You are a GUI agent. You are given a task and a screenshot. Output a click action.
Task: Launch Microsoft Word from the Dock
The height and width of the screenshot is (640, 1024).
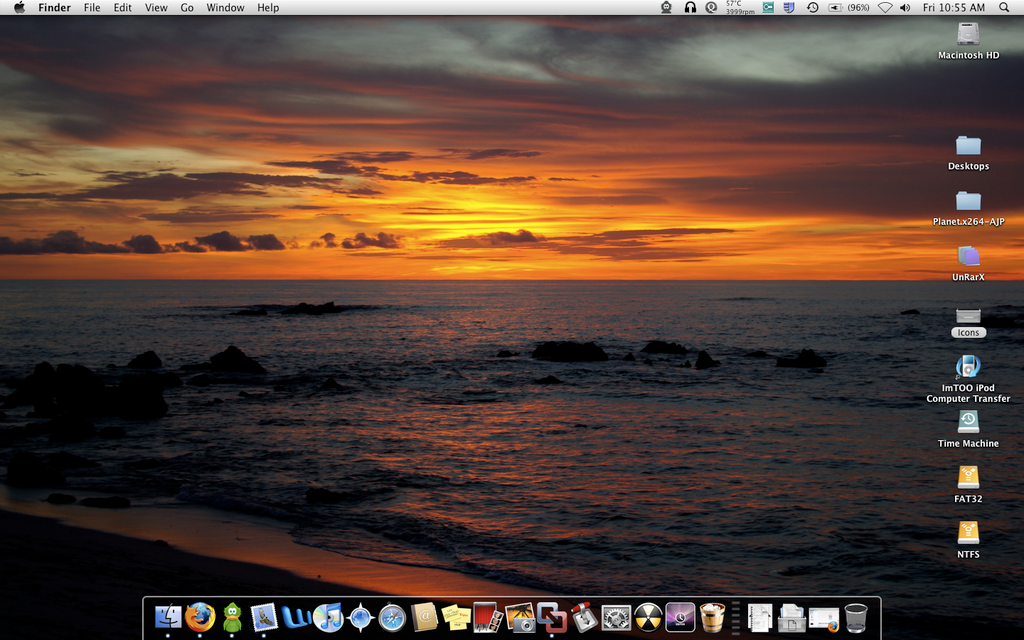click(x=296, y=617)
